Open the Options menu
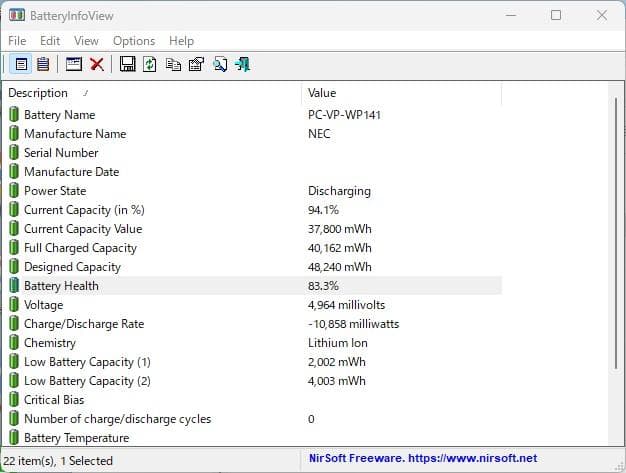Screen dimensions: 626x473 point(134,41)
